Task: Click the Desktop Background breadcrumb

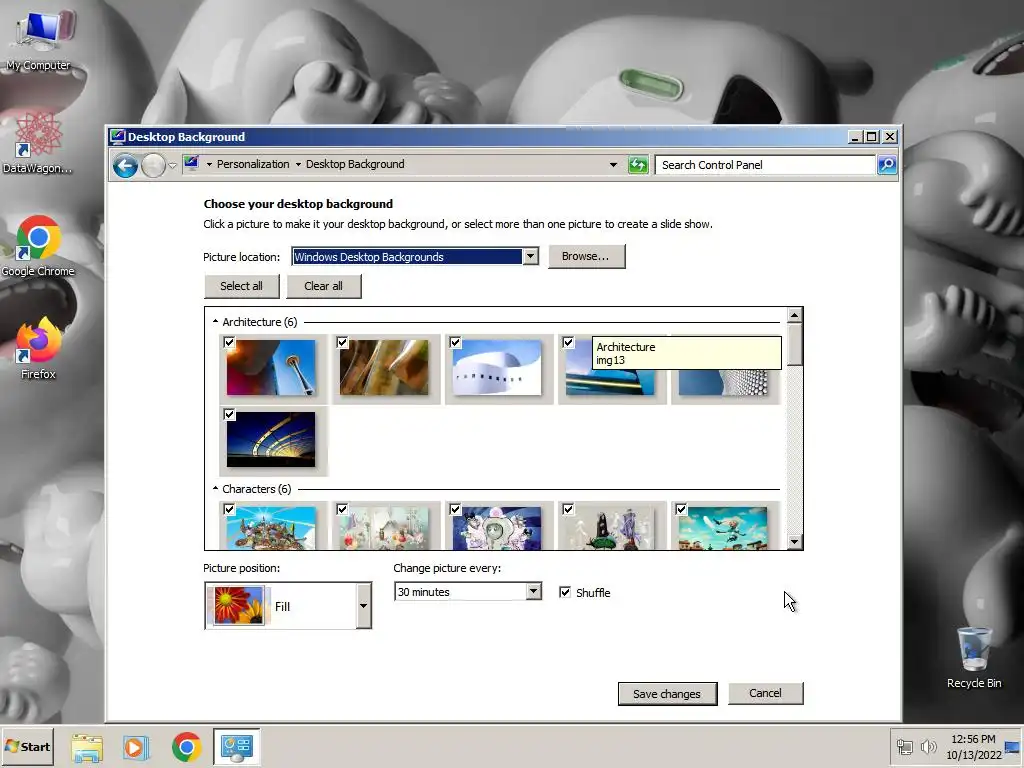Action: click(355, 165)
